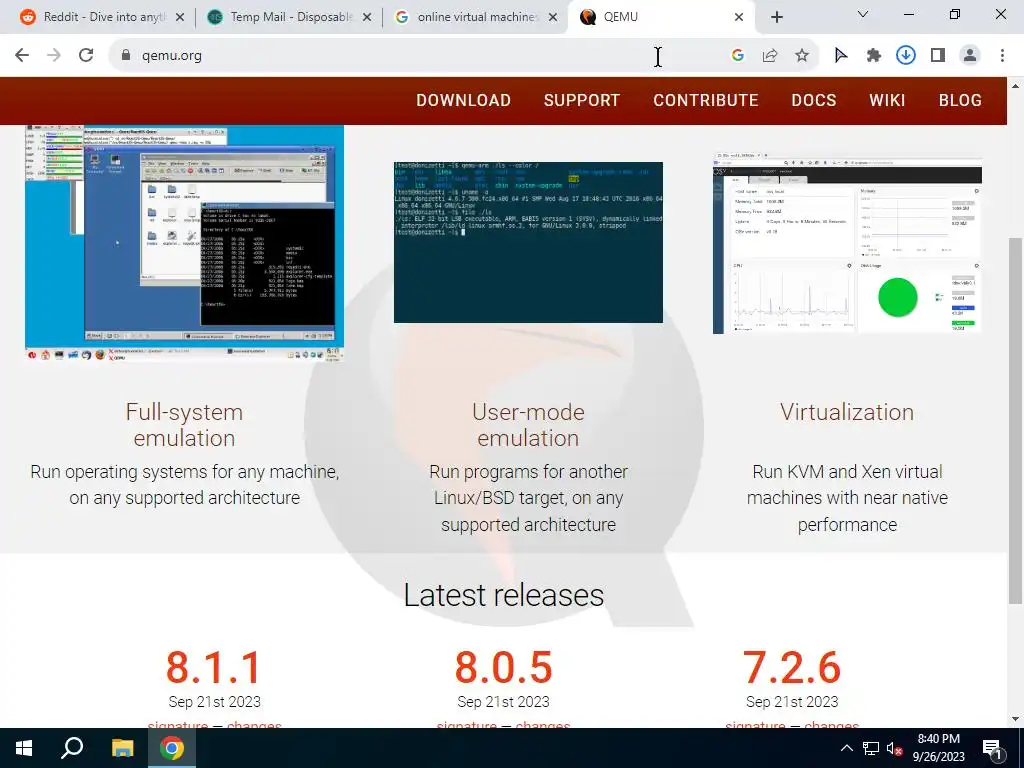The height and width of the screenshot is (768, 1024).
Task: Click the Full-system emulation screenshot
Action: 184,243
